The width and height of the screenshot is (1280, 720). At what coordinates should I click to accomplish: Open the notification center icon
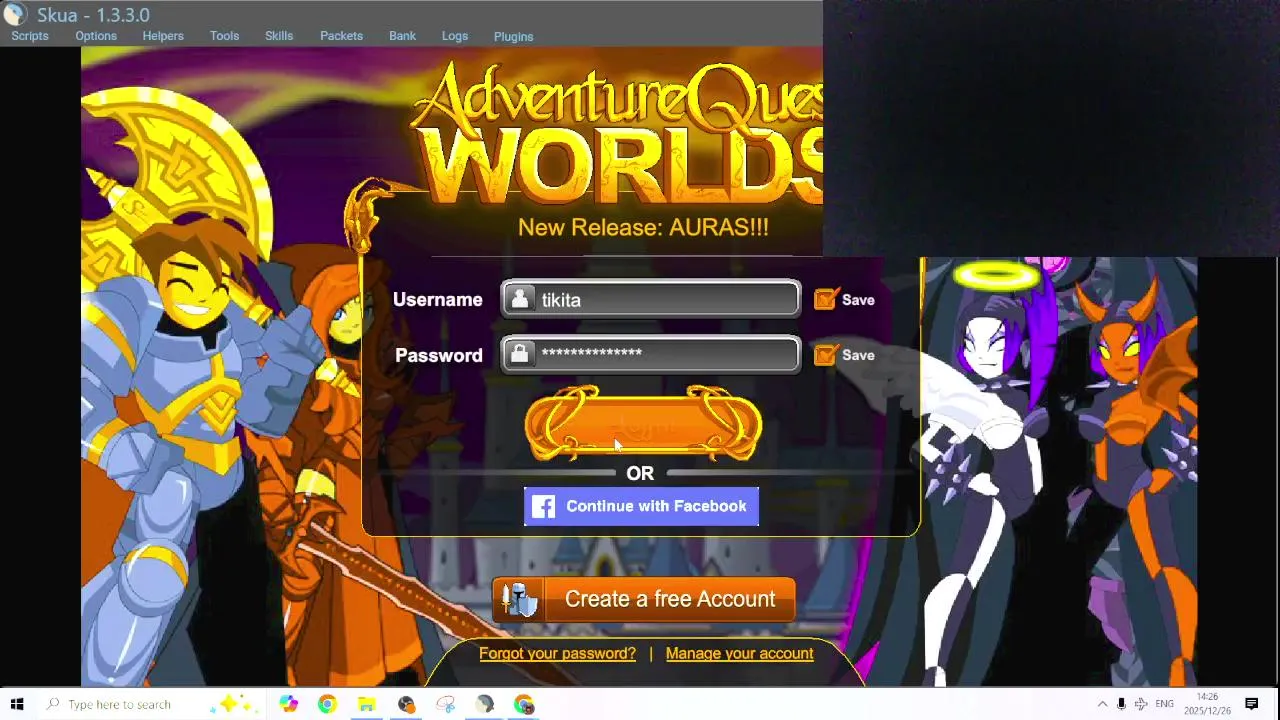(1252, 704)
